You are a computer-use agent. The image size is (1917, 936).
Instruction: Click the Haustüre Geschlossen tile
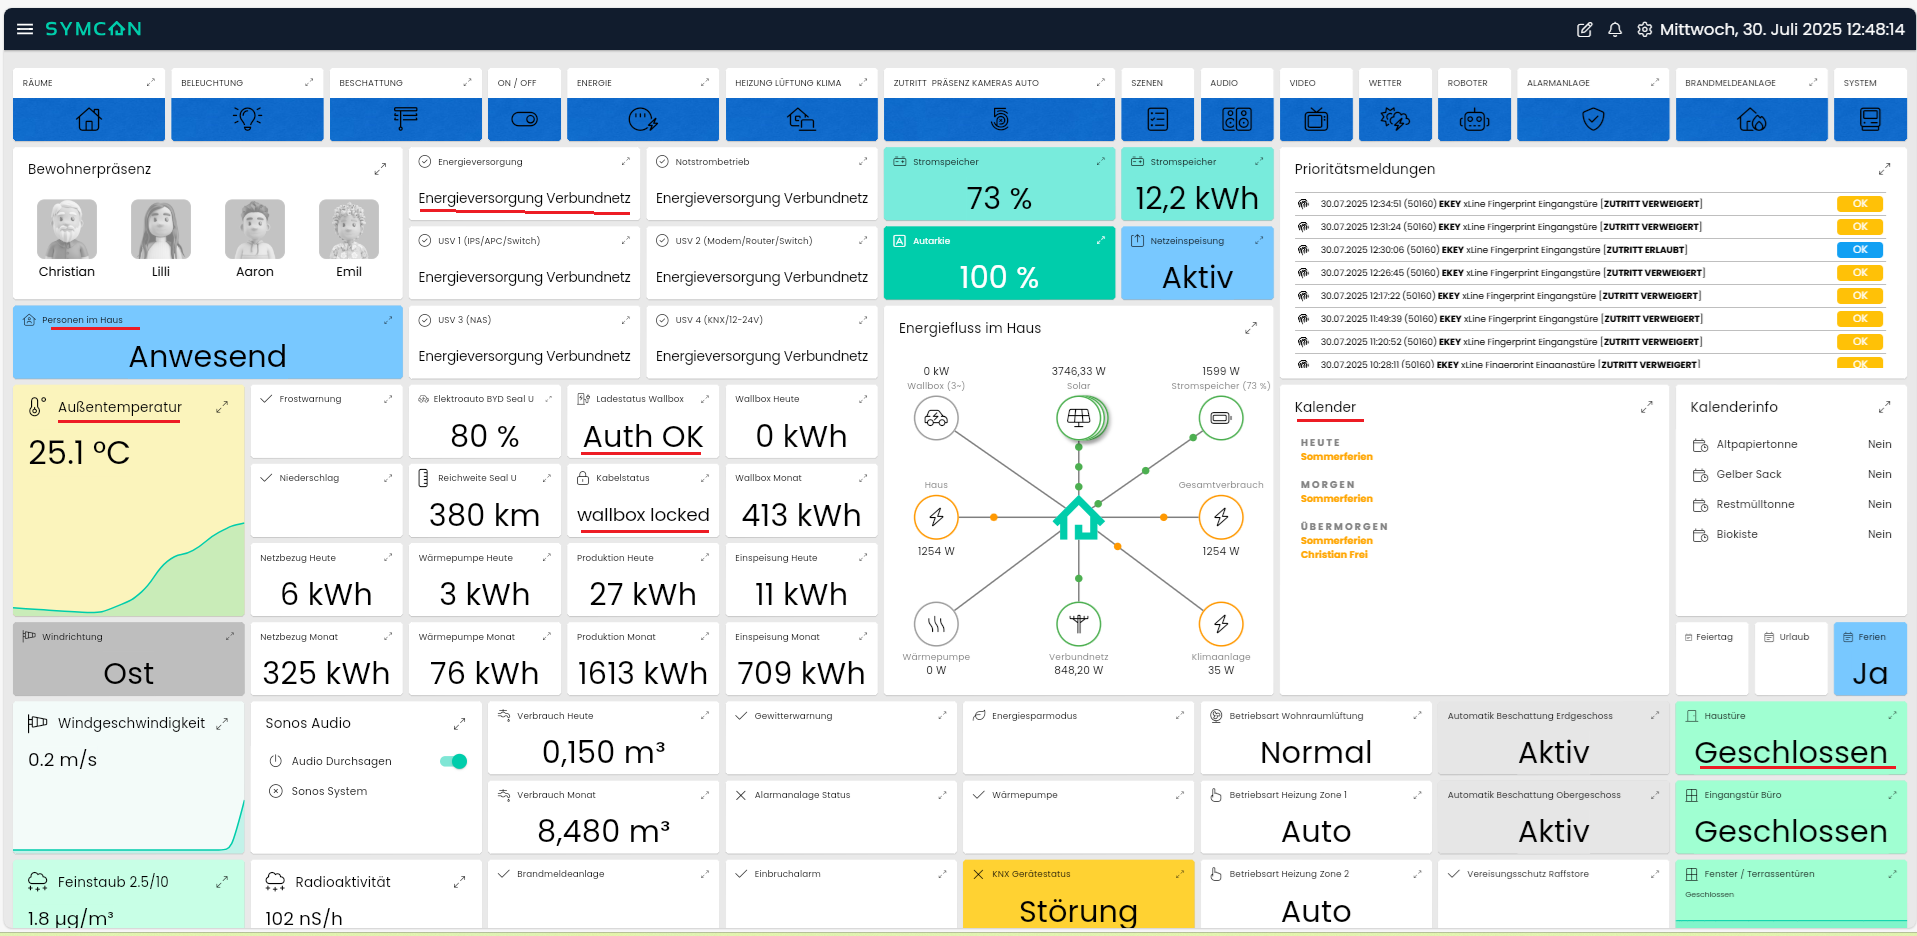[1790, 739]
